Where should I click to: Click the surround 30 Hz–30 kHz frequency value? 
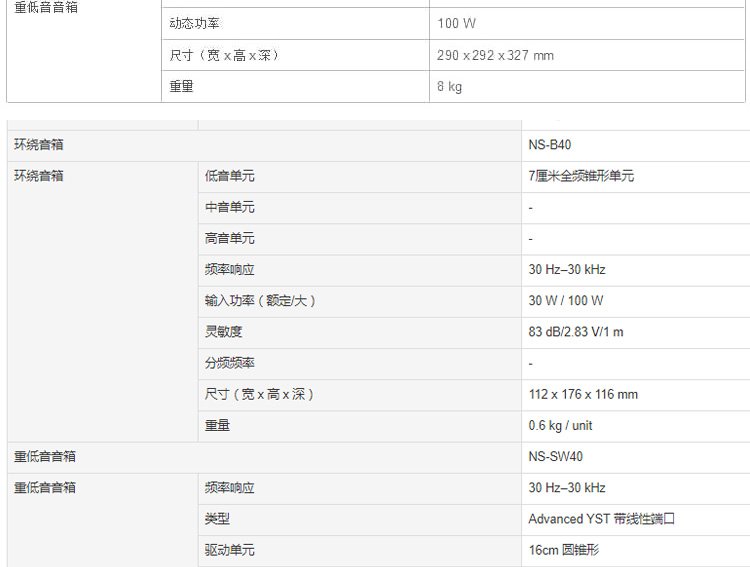pos(567,269)
